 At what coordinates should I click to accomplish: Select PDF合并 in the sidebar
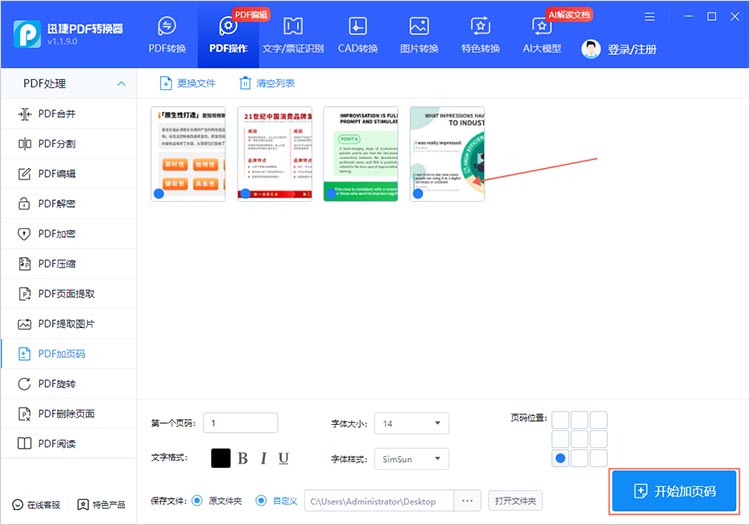tap(57, 114)
